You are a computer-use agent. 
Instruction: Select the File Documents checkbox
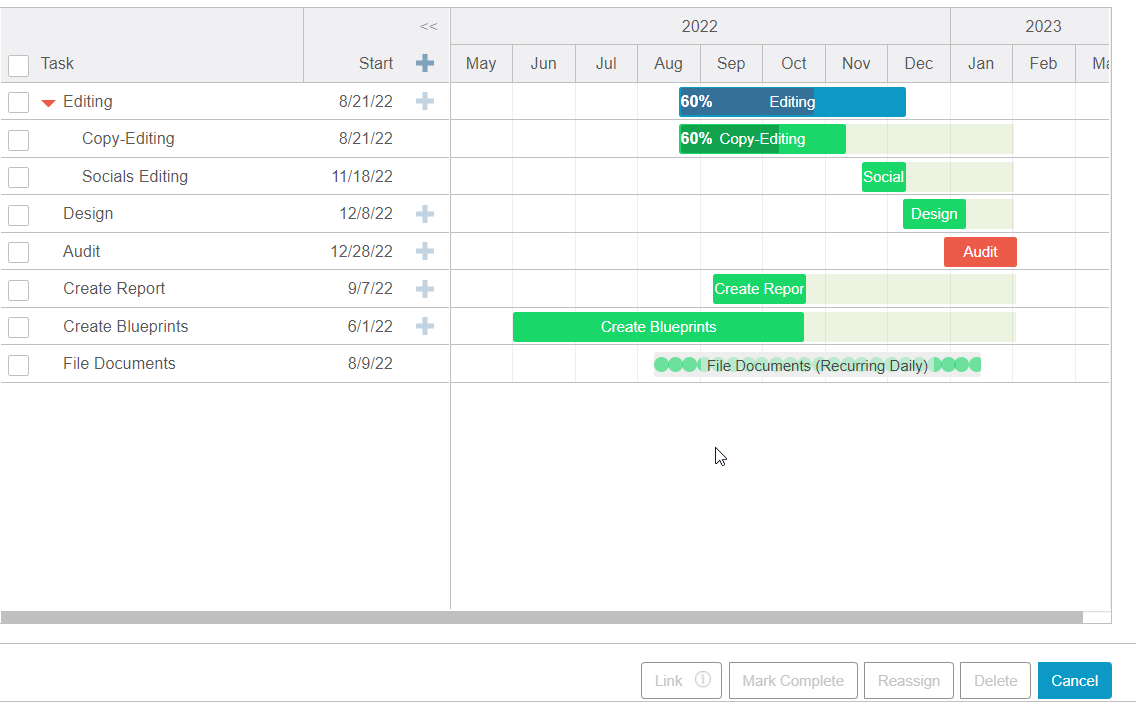click(x=18, y=365)
